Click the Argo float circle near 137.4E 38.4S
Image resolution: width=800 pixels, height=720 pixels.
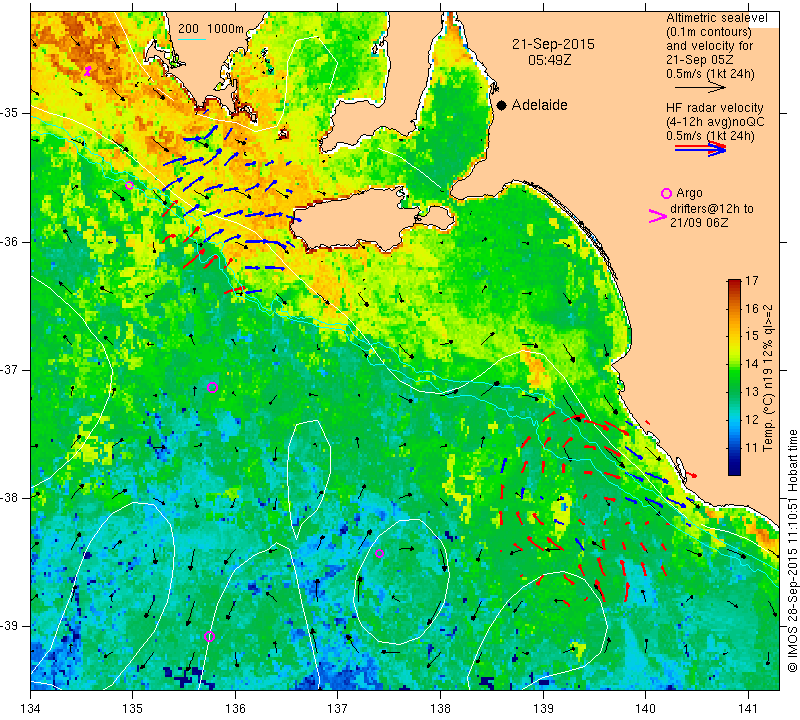pos(379,554)
